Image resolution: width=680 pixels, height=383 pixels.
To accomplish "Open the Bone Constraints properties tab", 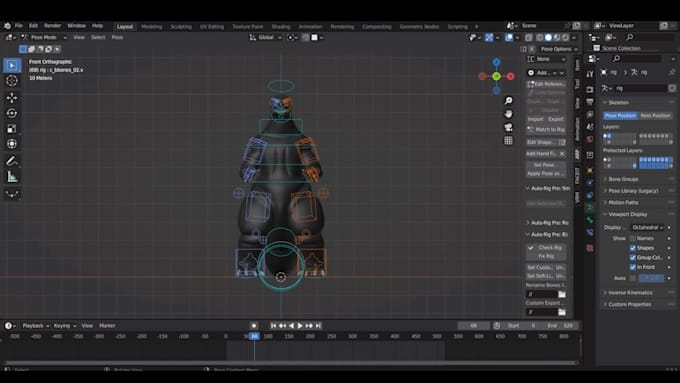I will [590, 232].
